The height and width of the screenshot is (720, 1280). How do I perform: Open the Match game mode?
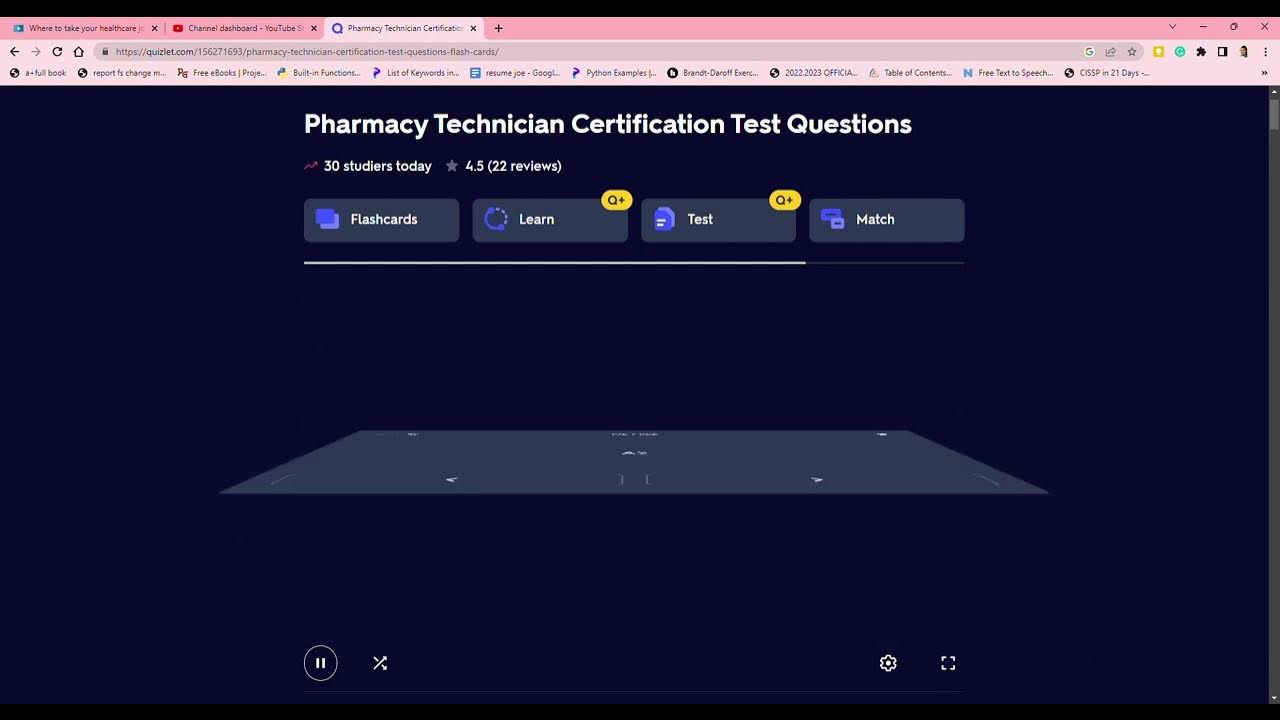coord(886,220)
